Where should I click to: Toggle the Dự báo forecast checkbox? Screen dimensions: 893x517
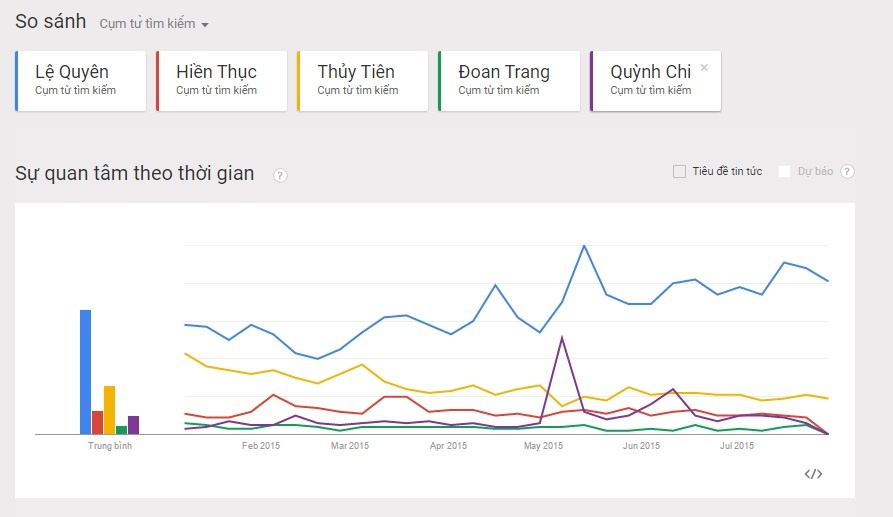[x=785, y=172]
